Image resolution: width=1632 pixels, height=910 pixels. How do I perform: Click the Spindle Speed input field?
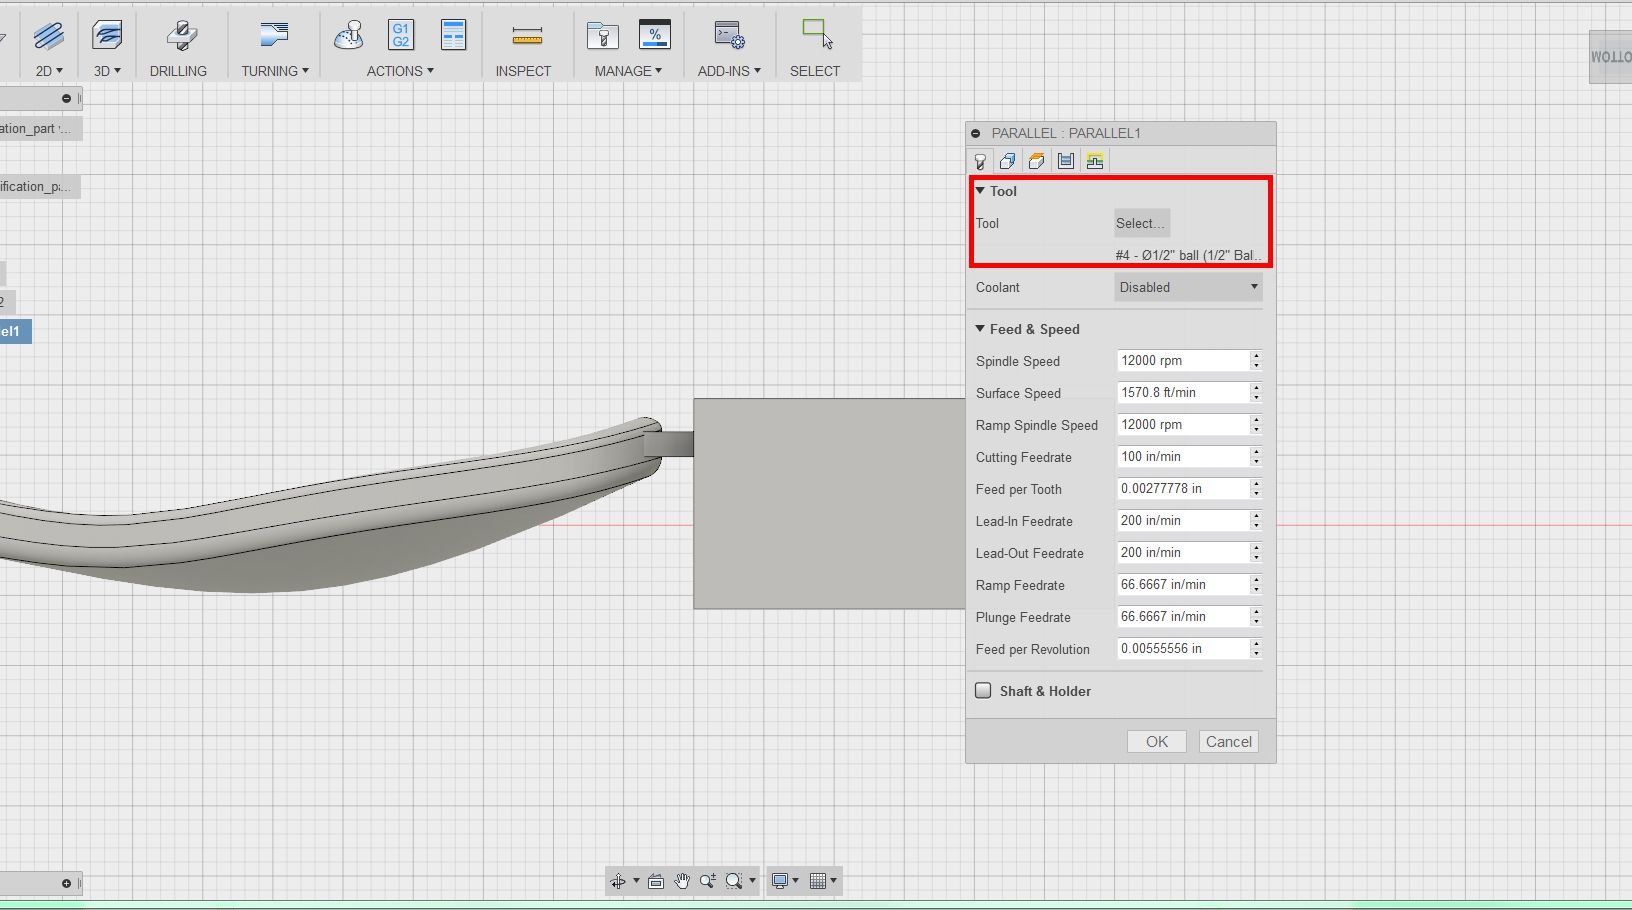point(1182,361)
